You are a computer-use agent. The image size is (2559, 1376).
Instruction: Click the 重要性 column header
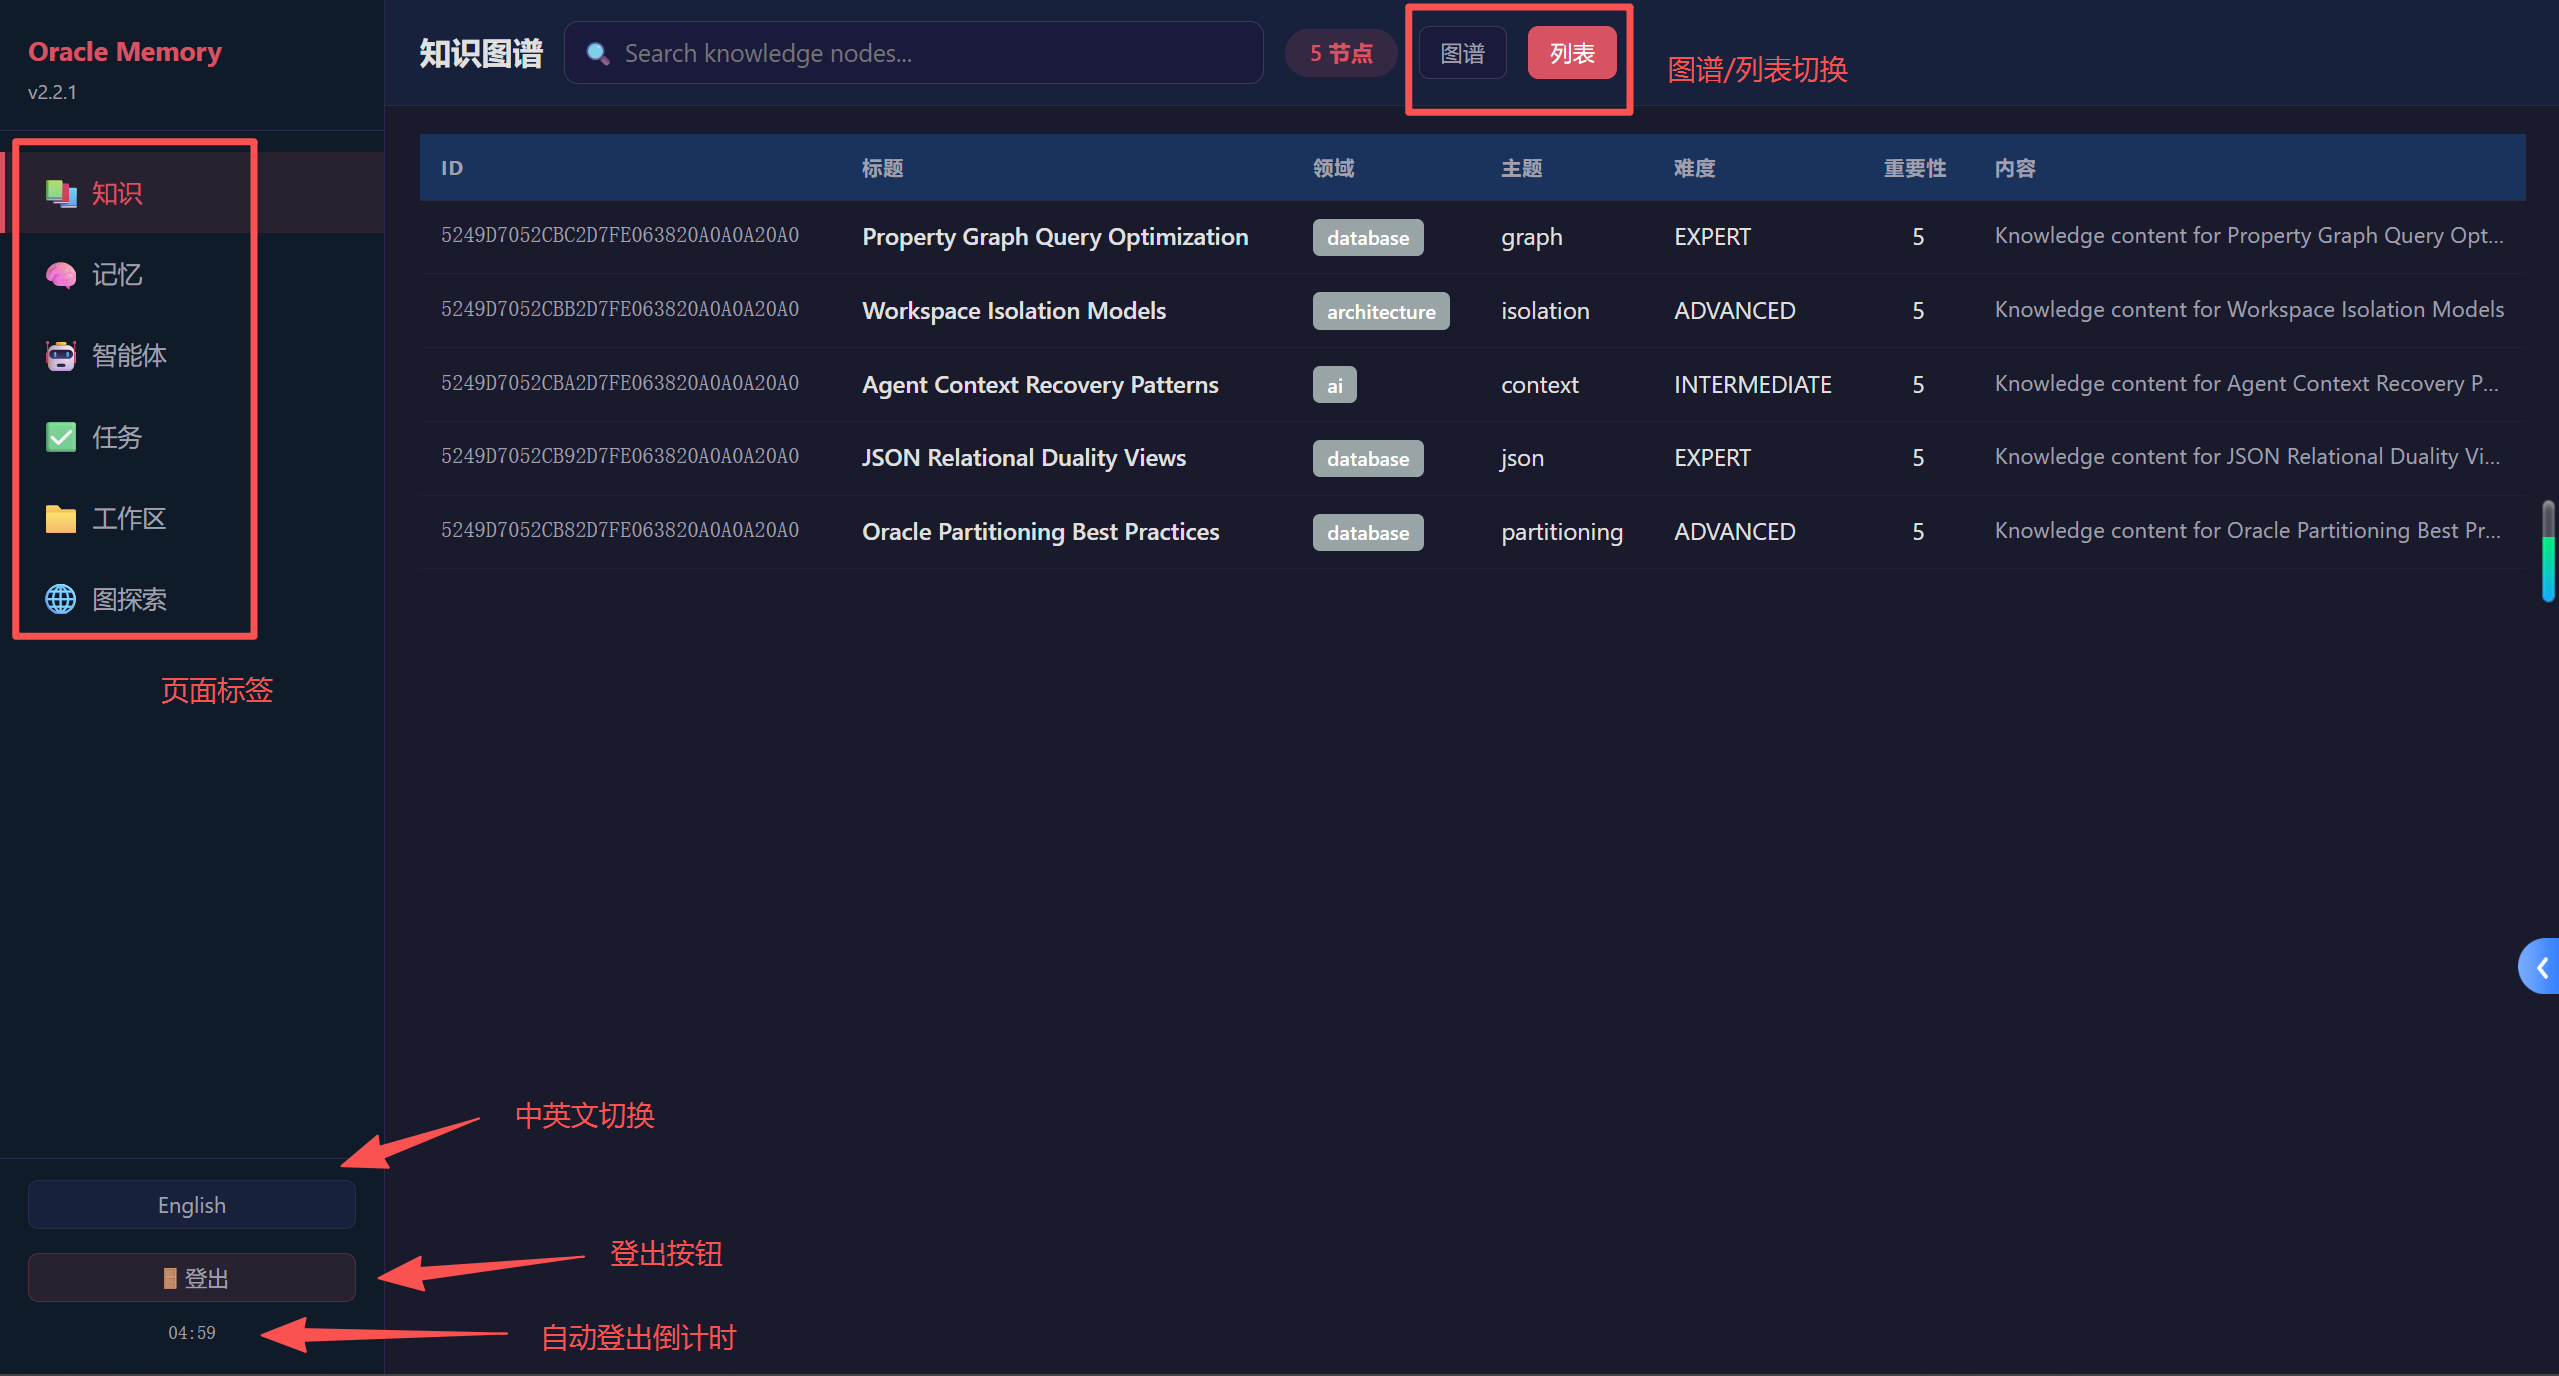tap(1915, 168)
